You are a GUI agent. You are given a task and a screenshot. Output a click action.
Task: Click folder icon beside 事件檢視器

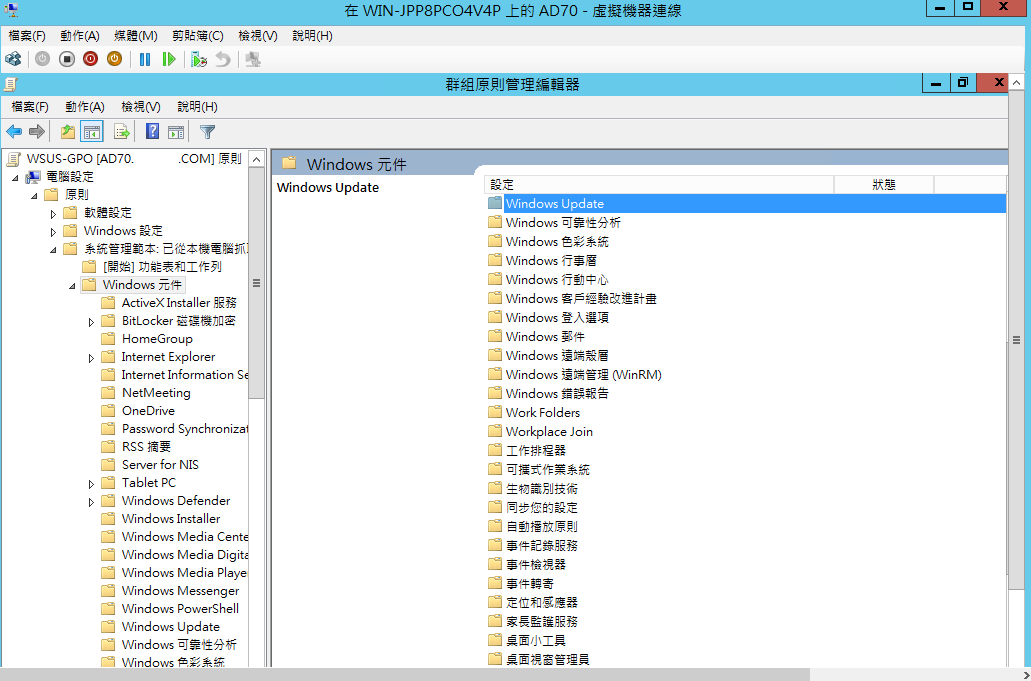coord(495,564)
